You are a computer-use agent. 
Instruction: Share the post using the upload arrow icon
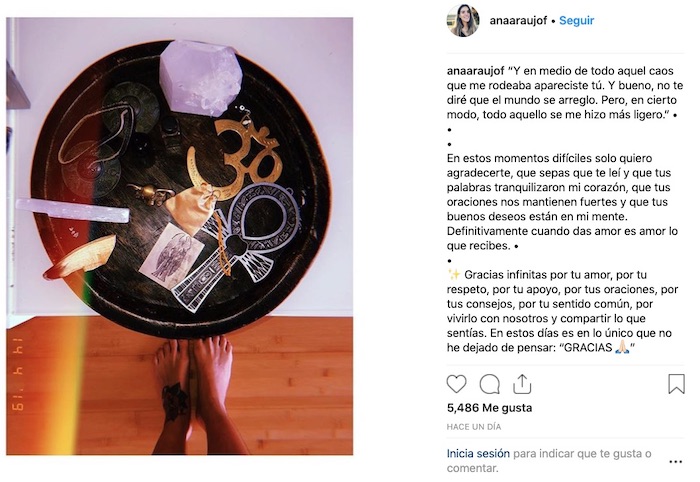521,384
